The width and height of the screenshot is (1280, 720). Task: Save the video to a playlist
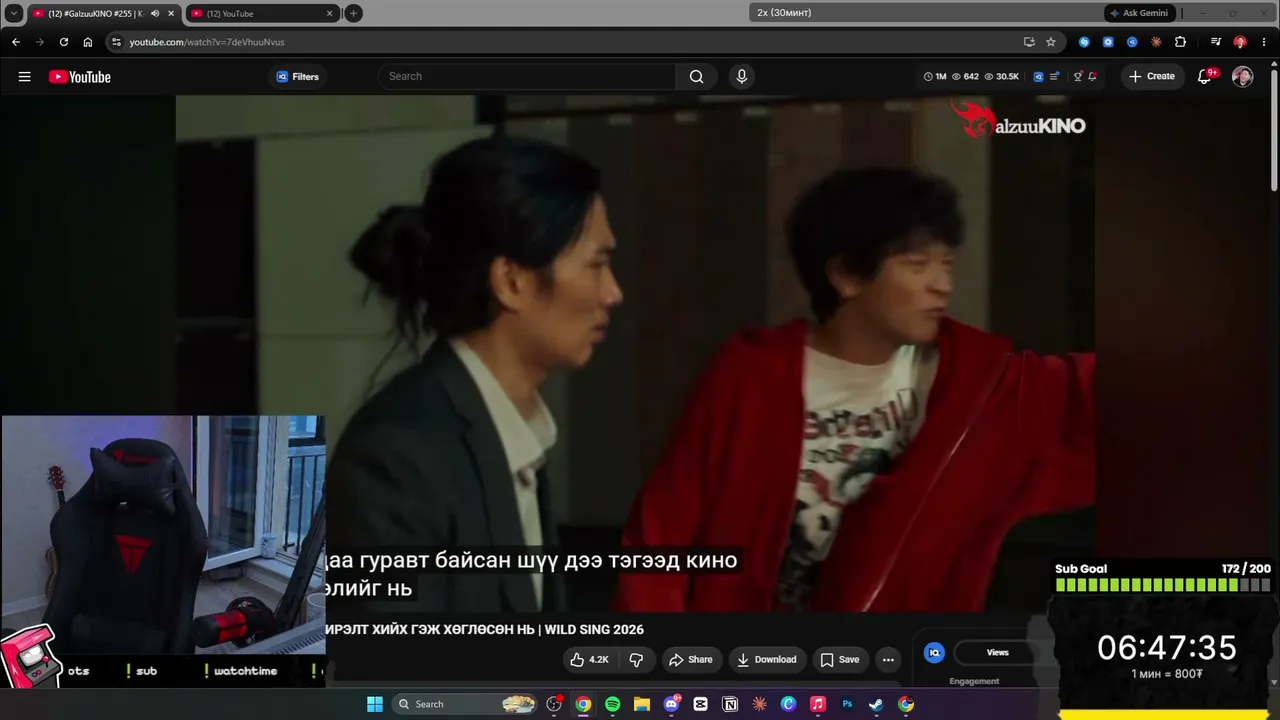840,660
